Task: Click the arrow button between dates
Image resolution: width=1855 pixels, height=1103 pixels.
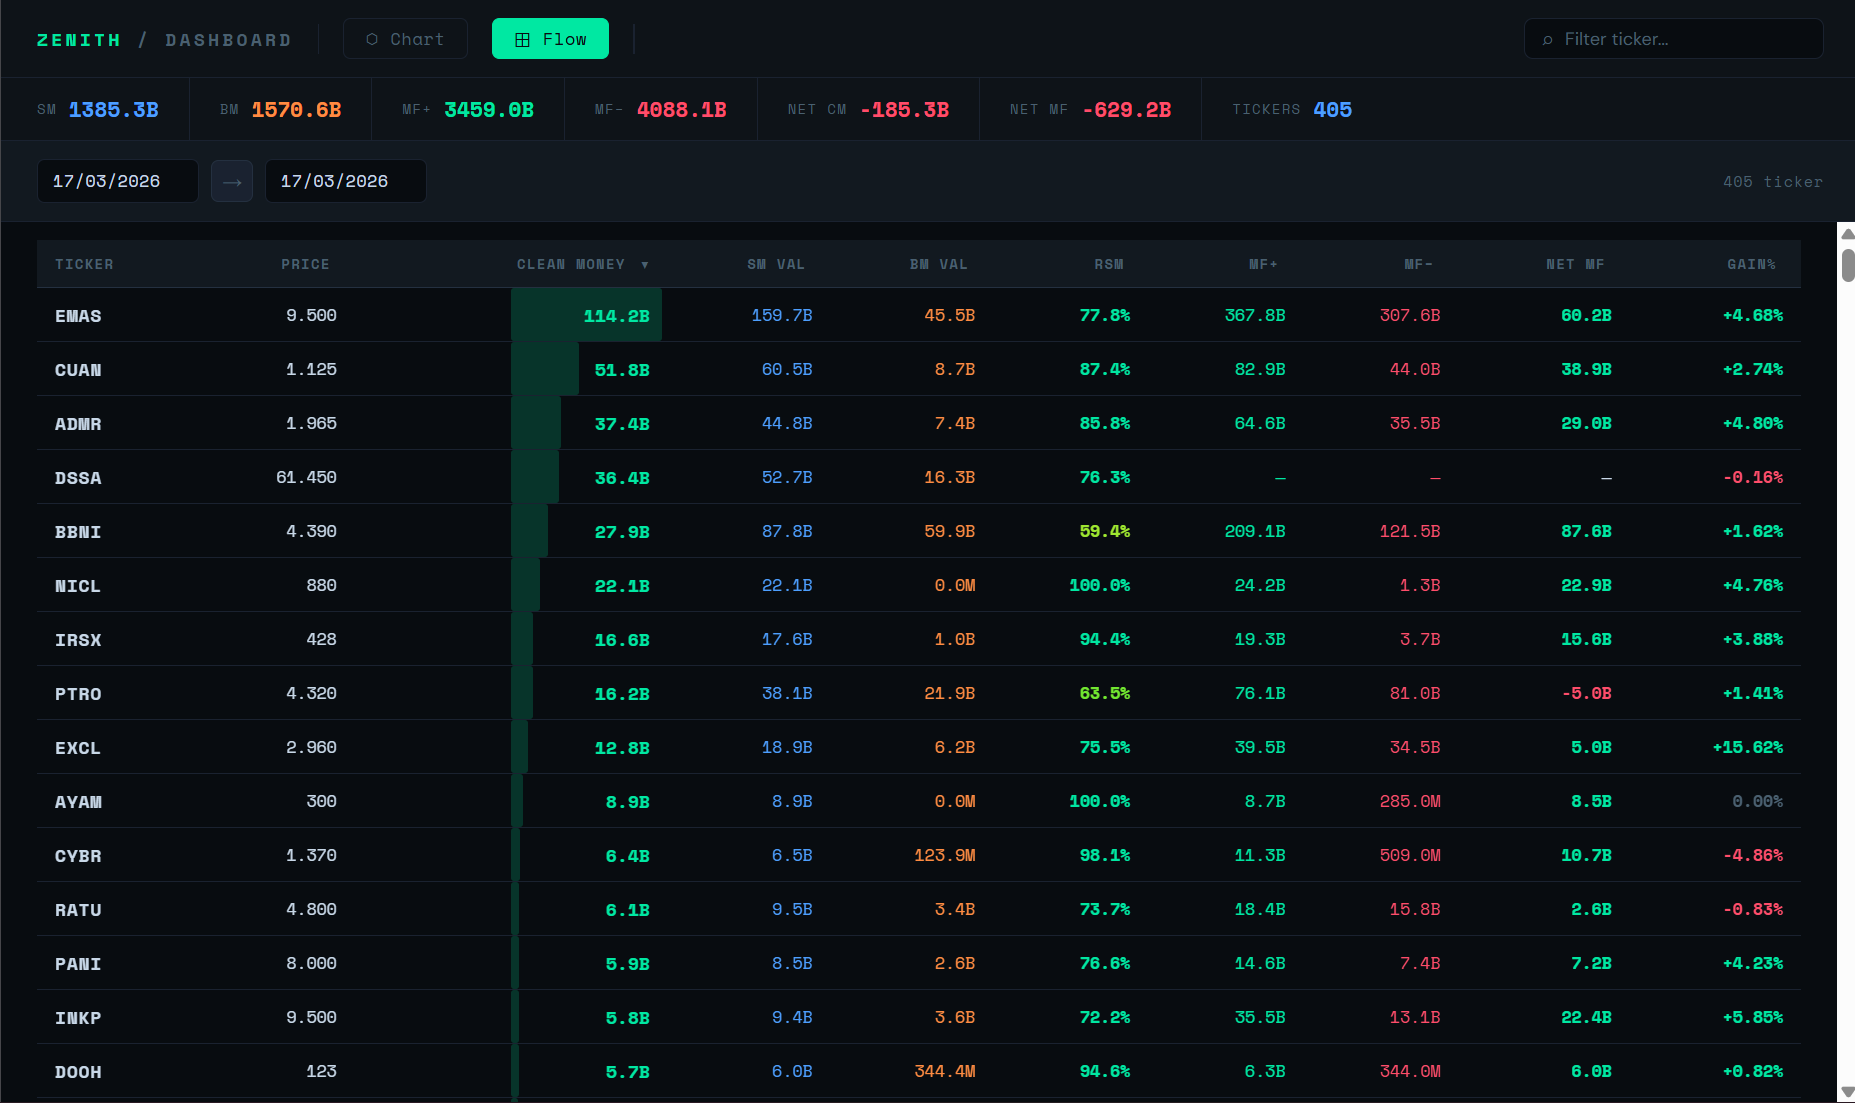Action: (x=232, y=181)
